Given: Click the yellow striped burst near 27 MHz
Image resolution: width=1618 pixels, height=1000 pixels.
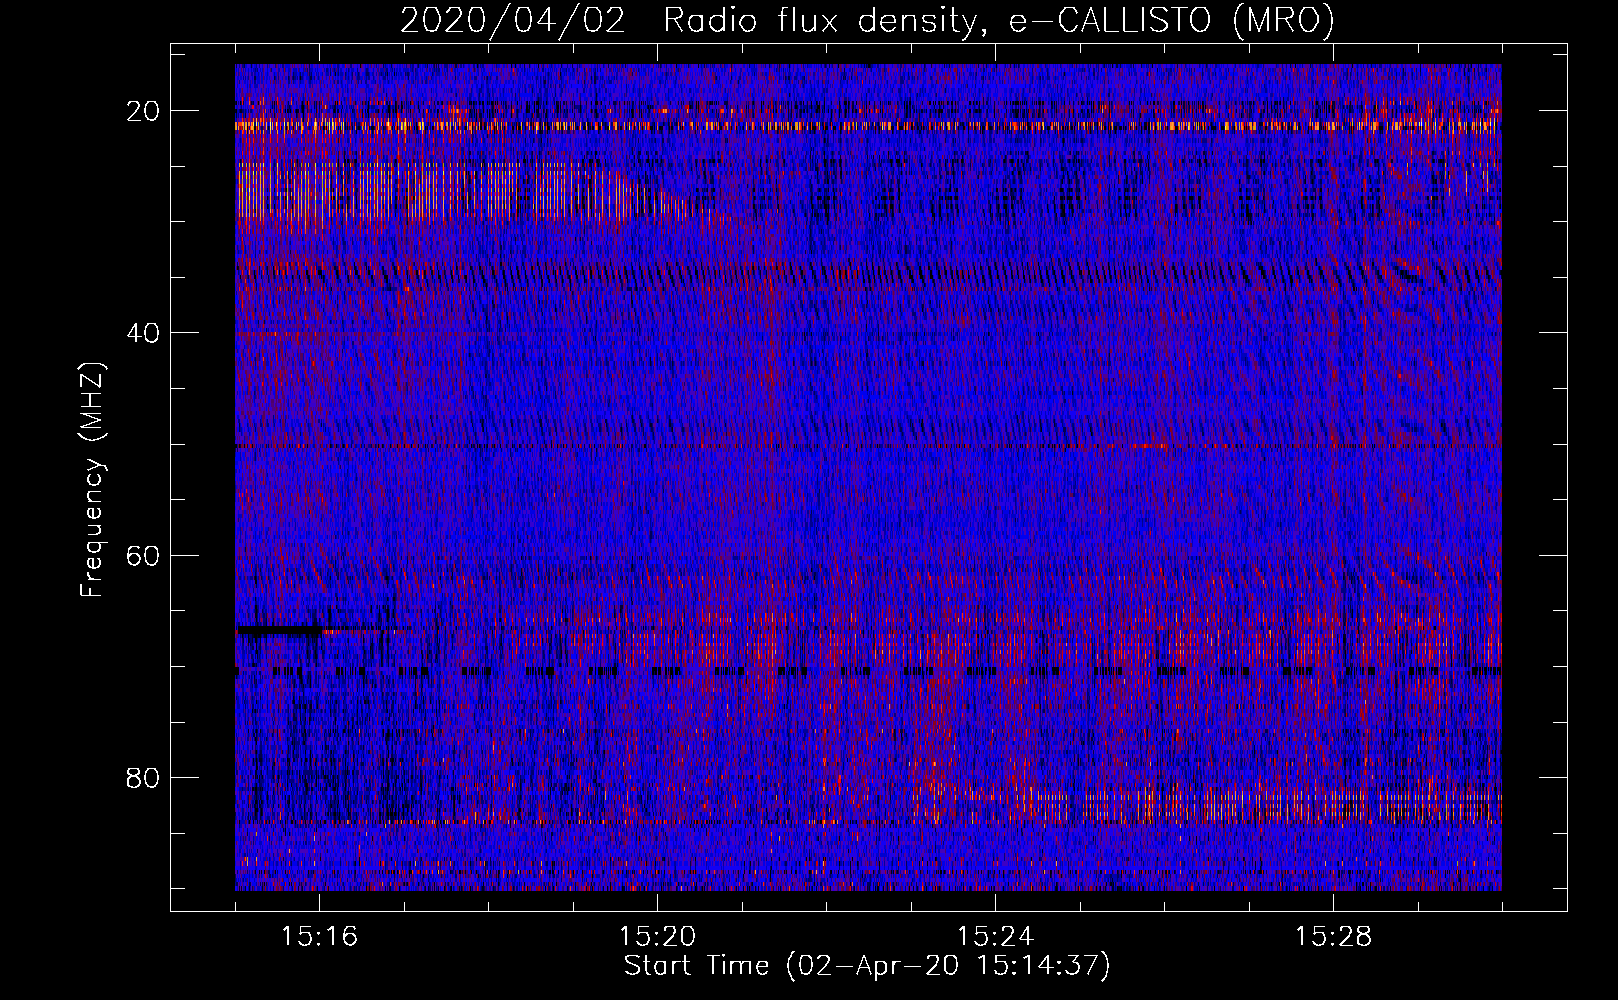Looking at the screenshot, I should (x=420, y=192).
